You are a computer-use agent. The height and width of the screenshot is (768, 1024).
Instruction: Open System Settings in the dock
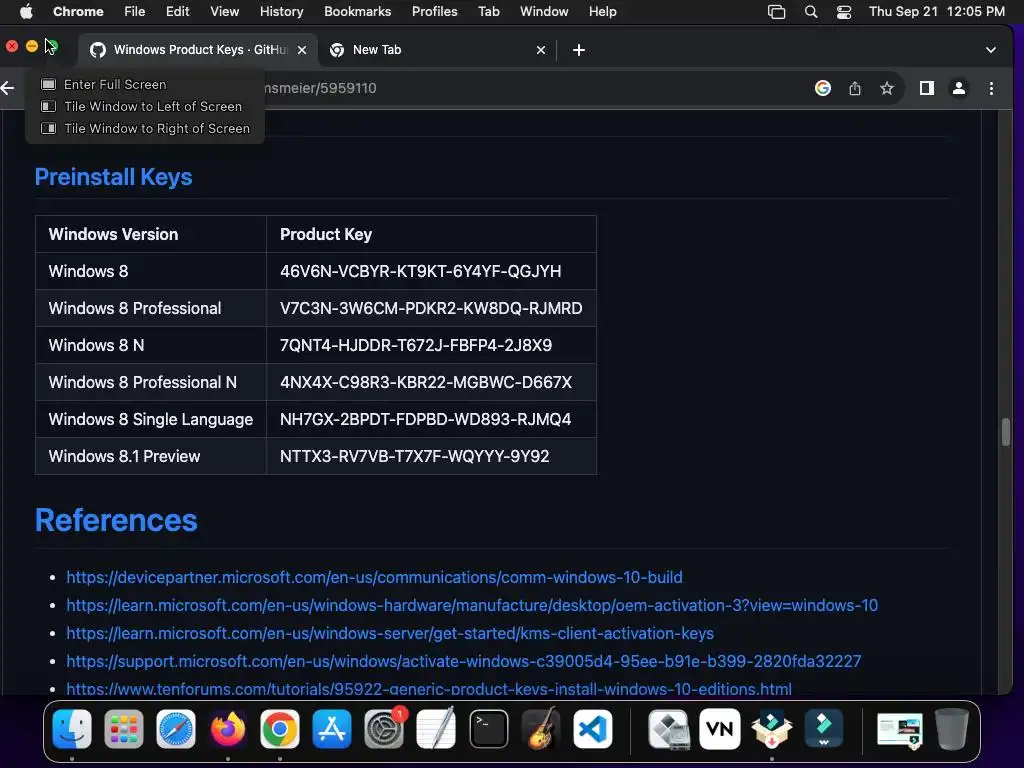[384, 729]
